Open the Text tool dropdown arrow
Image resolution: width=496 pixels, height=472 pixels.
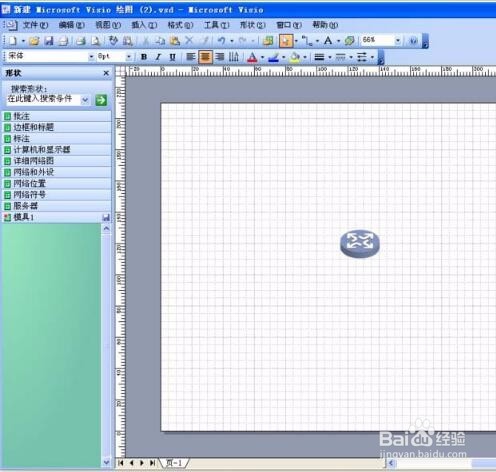point(338,41)
